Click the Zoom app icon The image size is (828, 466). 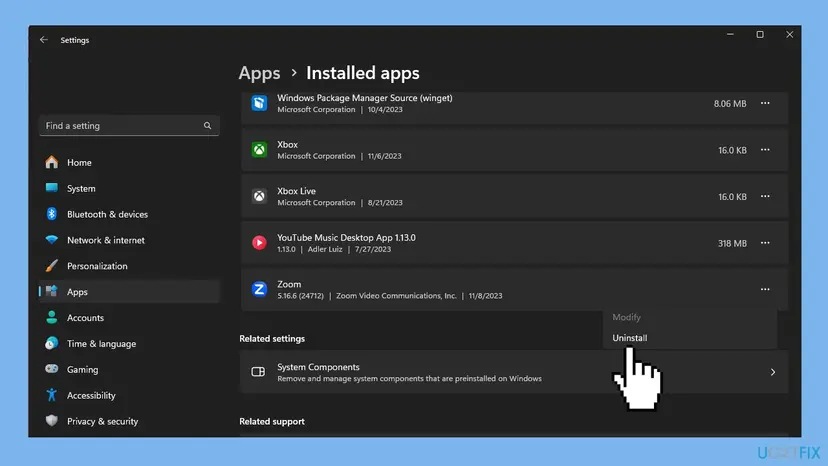point(259,289)
